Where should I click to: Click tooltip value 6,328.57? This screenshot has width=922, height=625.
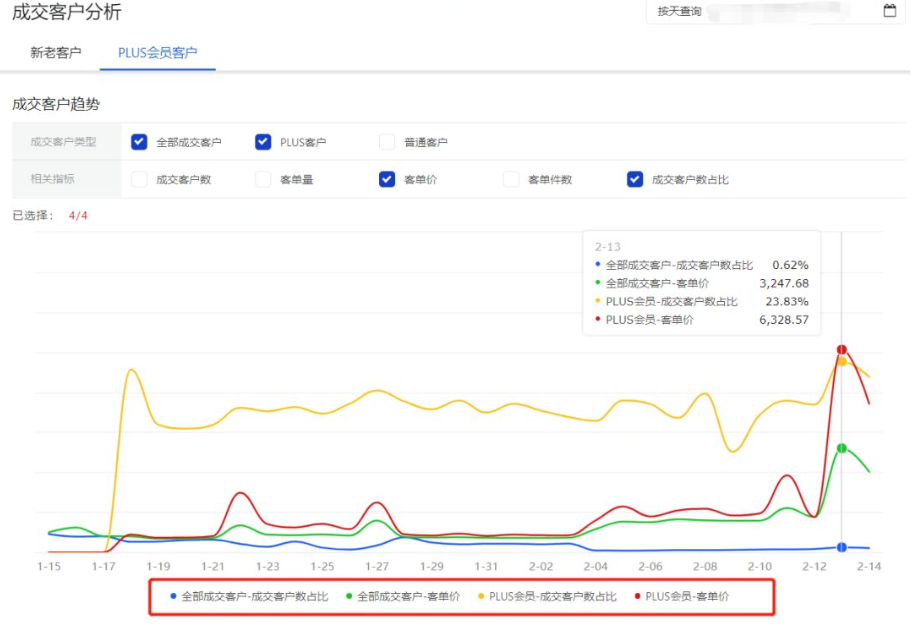click(x=784, y=320)
